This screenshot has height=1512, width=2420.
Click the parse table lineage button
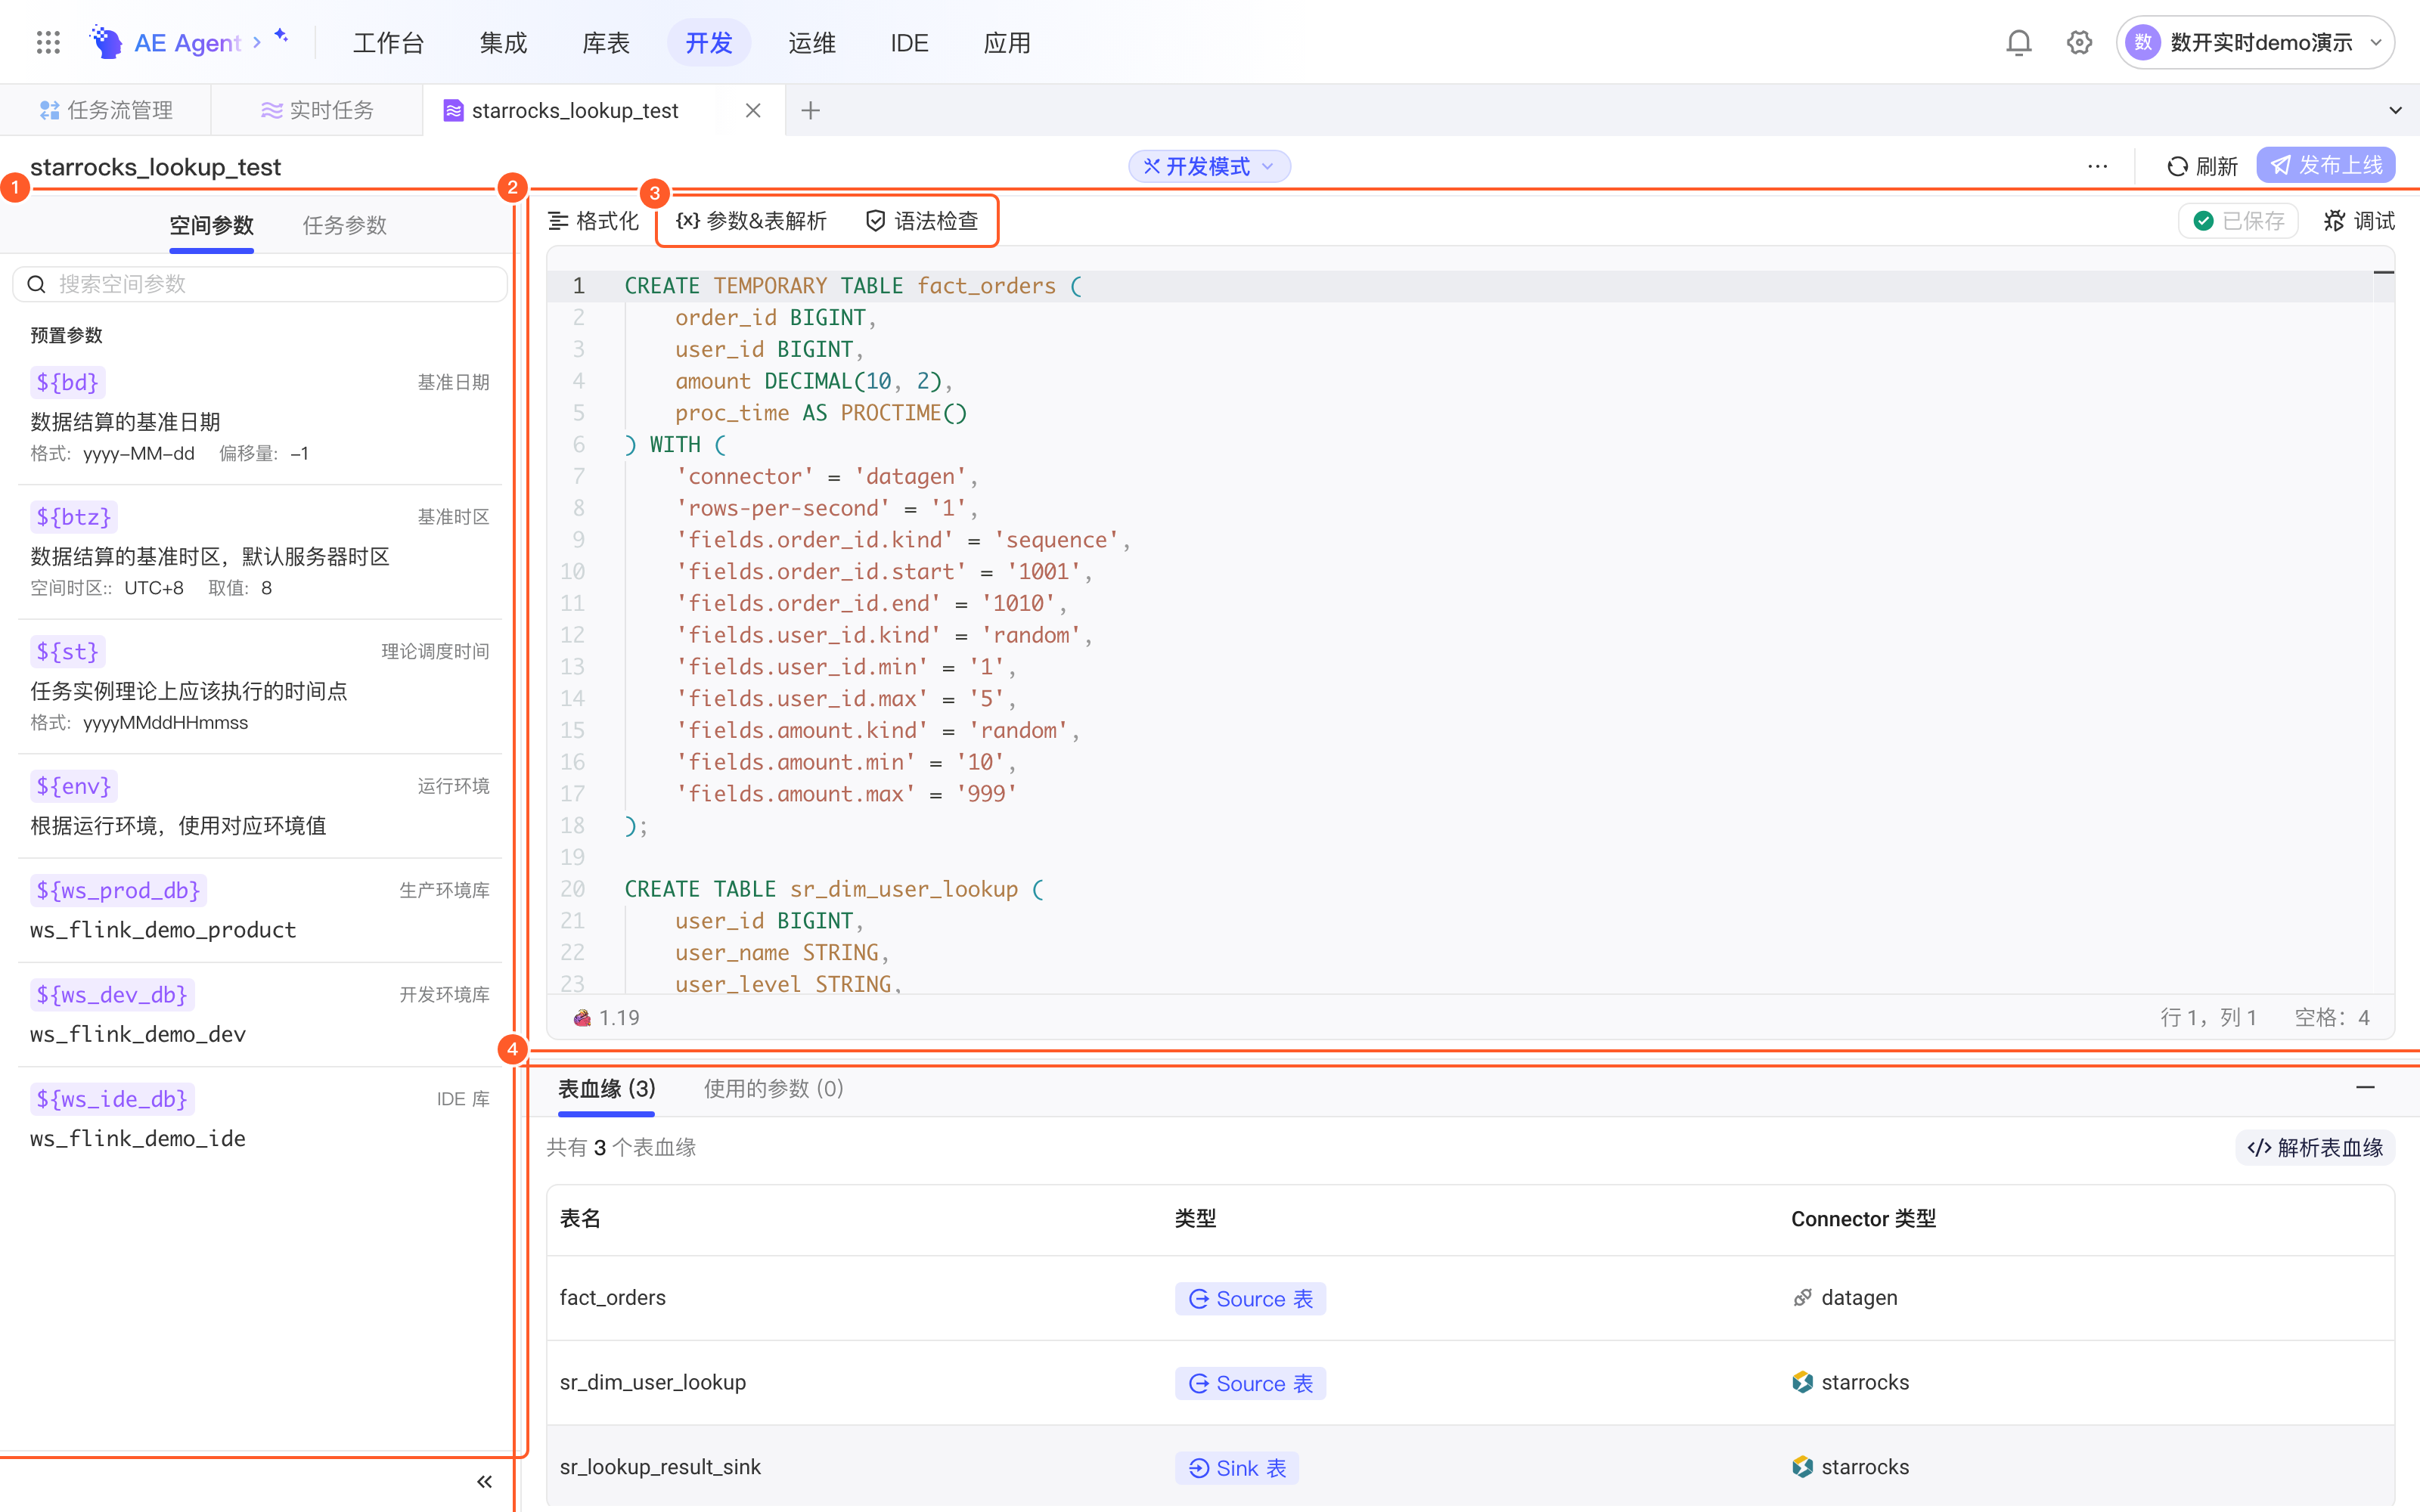coord(2315,1147)
